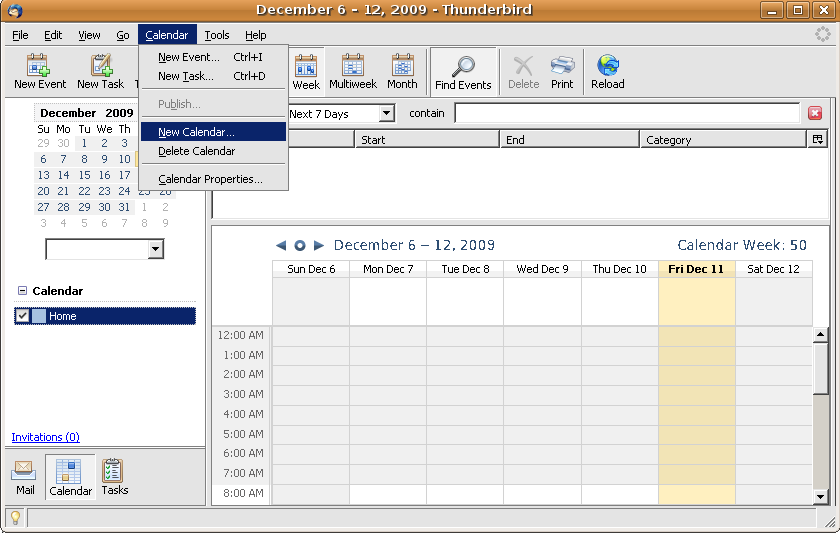The height and width of the screenshot is (533, 840).
Task: Click the Tue Dec 8 day header
Action: [x=466, y=269]
